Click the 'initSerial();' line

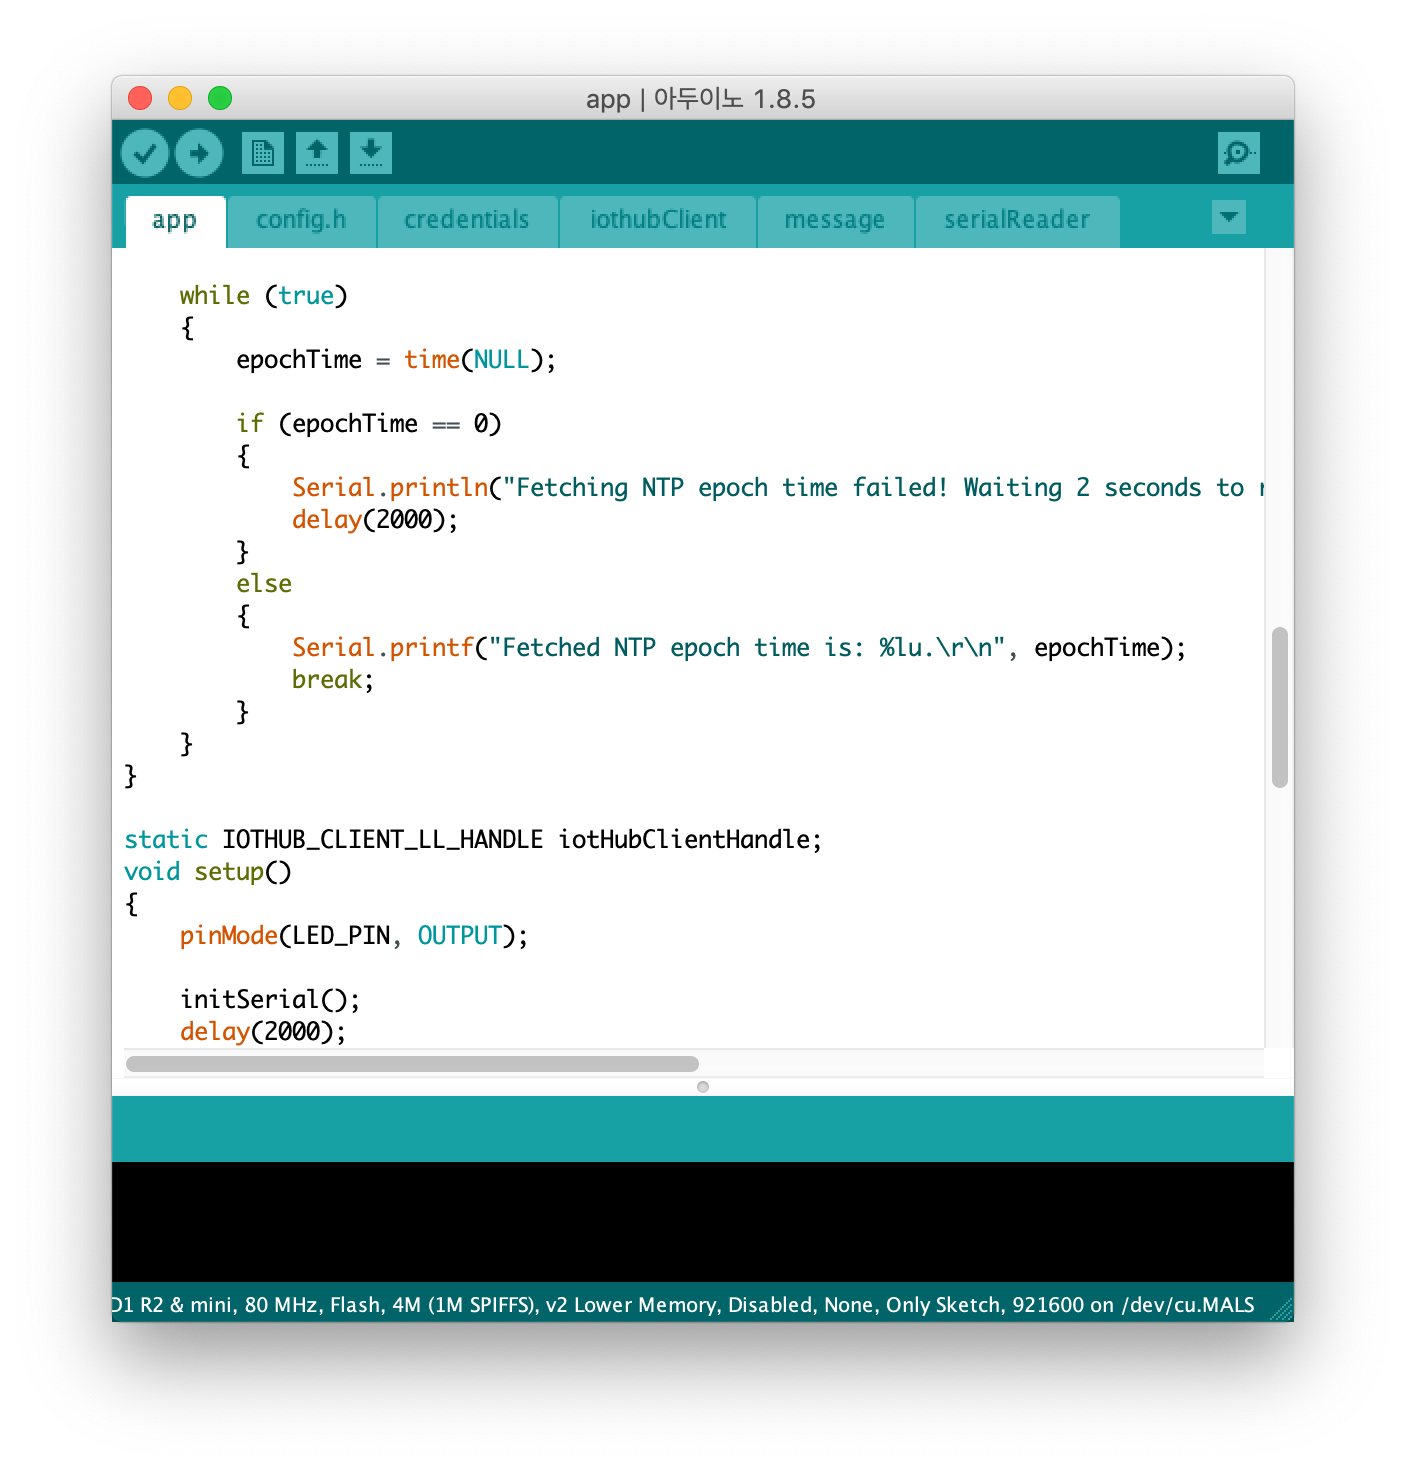[270, 1000]
